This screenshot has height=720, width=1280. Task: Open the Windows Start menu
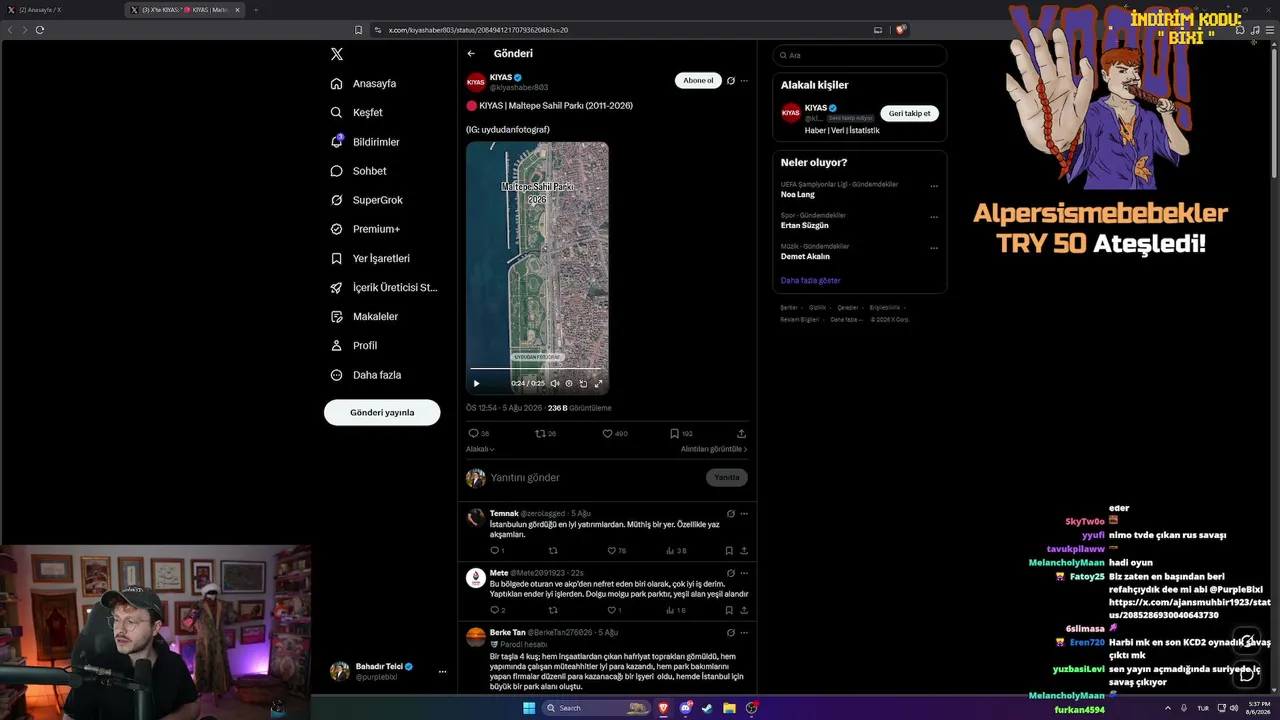(x=529, y=708)
